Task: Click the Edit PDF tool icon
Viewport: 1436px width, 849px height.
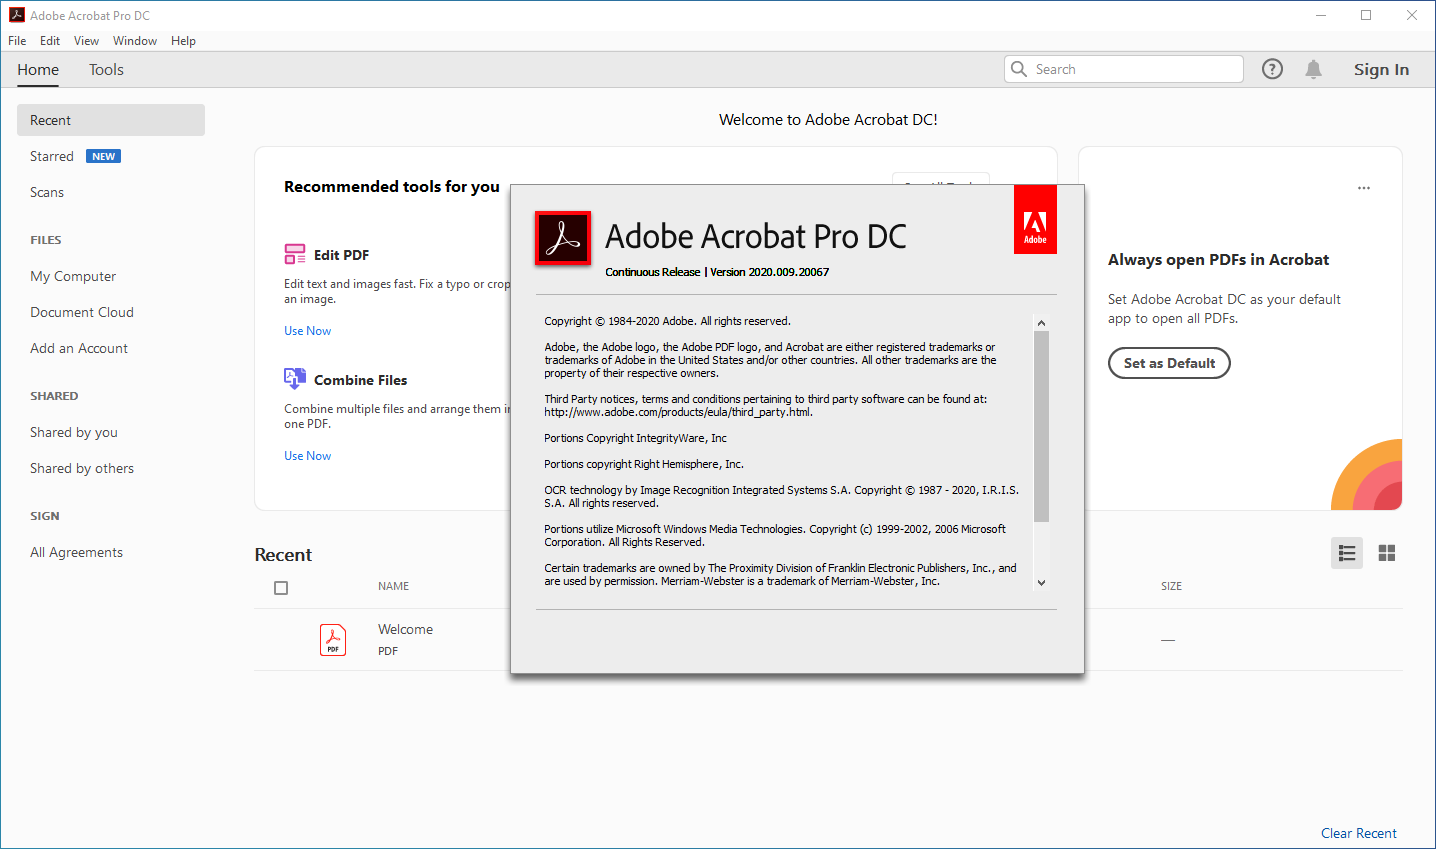Action: 295,254
